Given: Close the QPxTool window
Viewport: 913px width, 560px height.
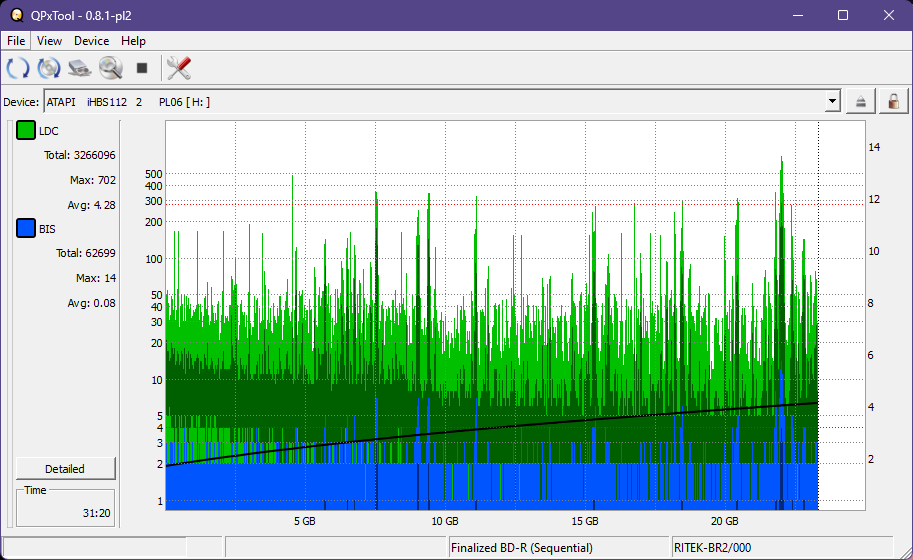Looking at the screenshot, I should (889, 15).
